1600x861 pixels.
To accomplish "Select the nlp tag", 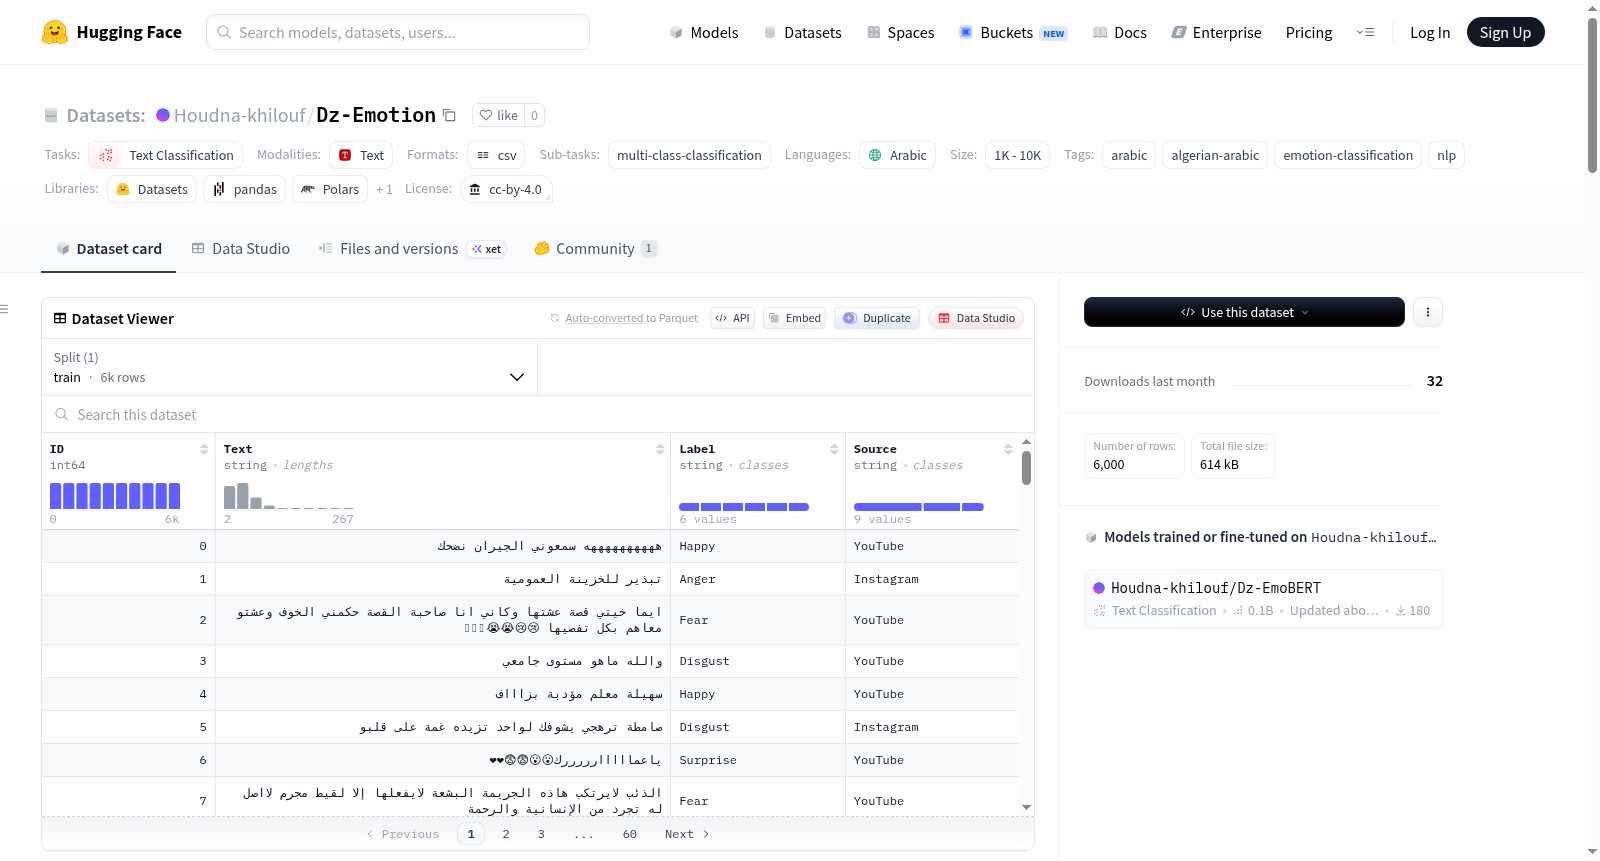I will 1446,155.
